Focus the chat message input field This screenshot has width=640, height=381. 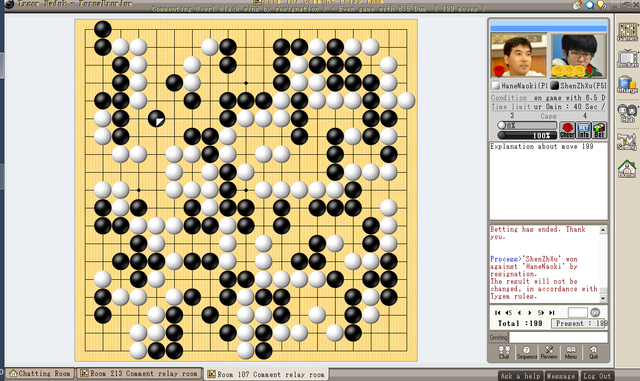(x=558, y=337)
